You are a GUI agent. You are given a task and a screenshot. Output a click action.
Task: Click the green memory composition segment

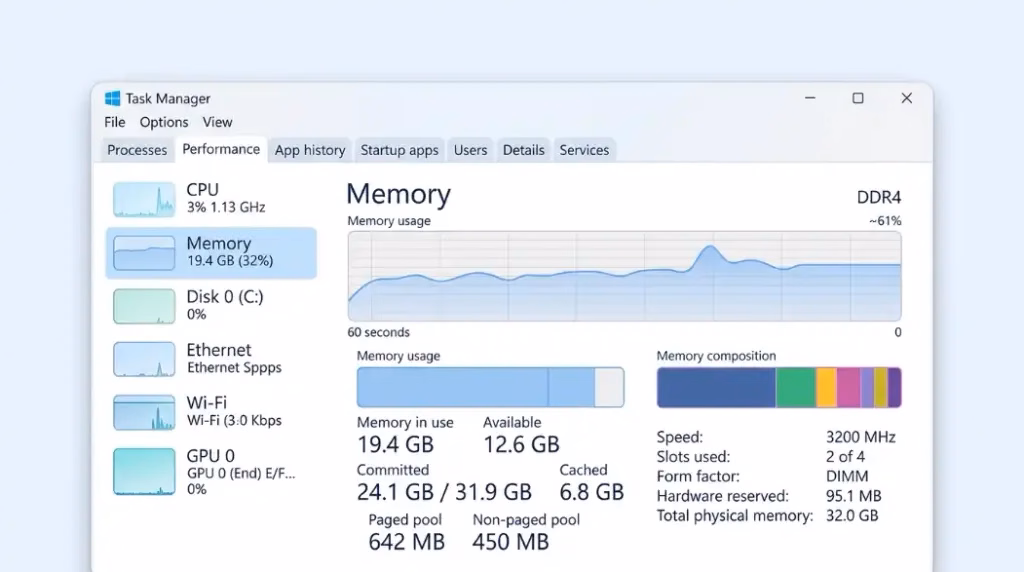tap(796, 387)
